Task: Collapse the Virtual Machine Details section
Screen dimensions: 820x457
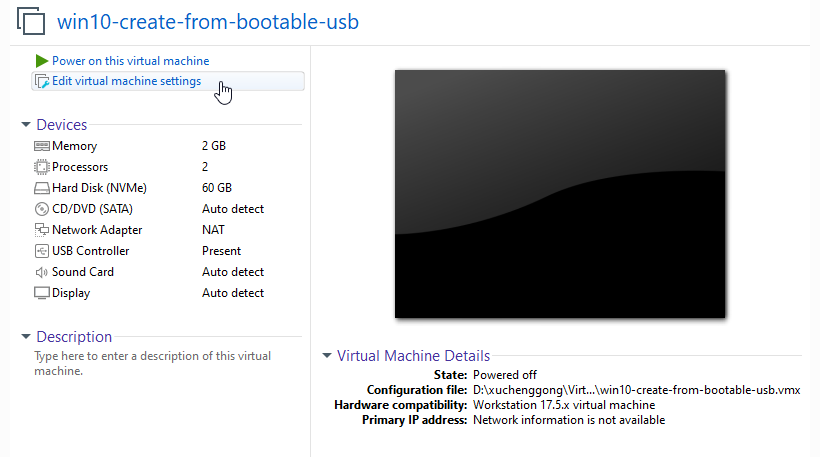Action: [327, 356]
